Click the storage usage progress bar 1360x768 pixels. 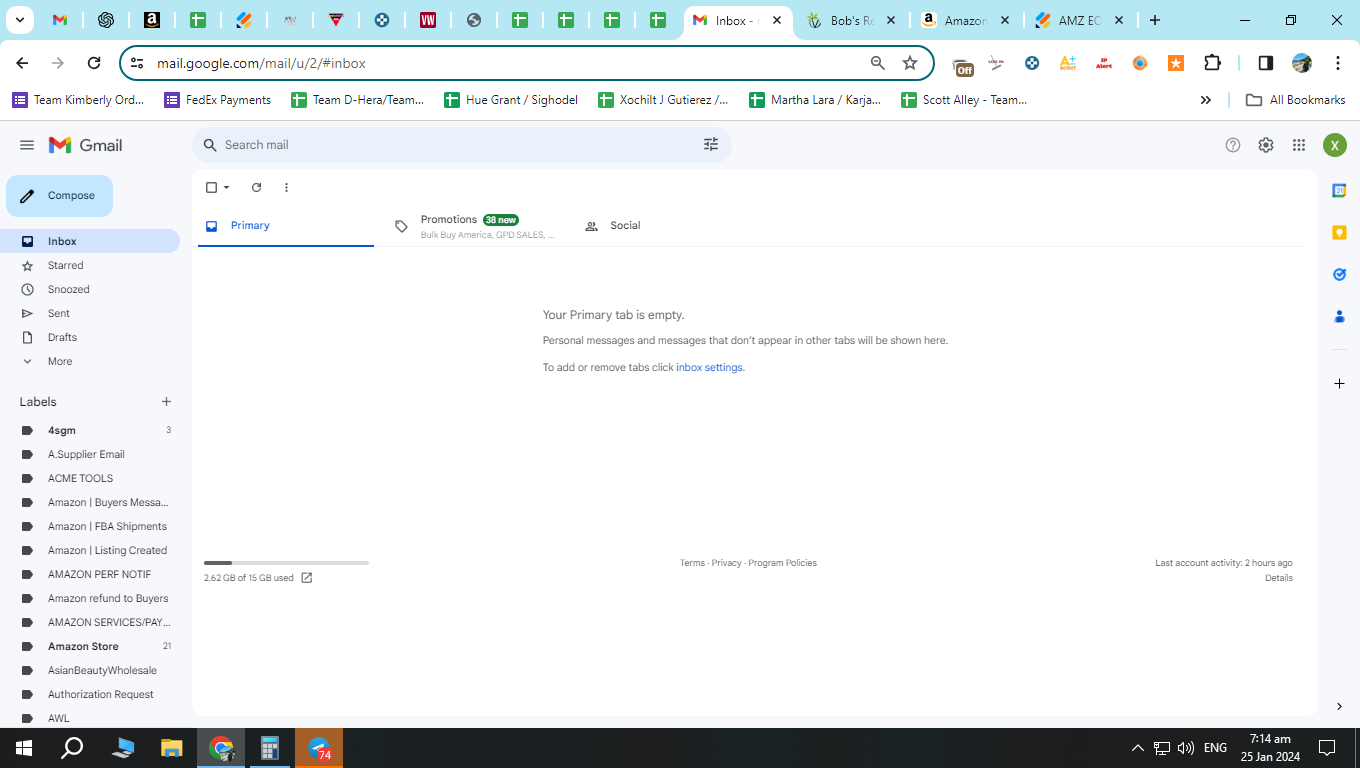[286, 563]
